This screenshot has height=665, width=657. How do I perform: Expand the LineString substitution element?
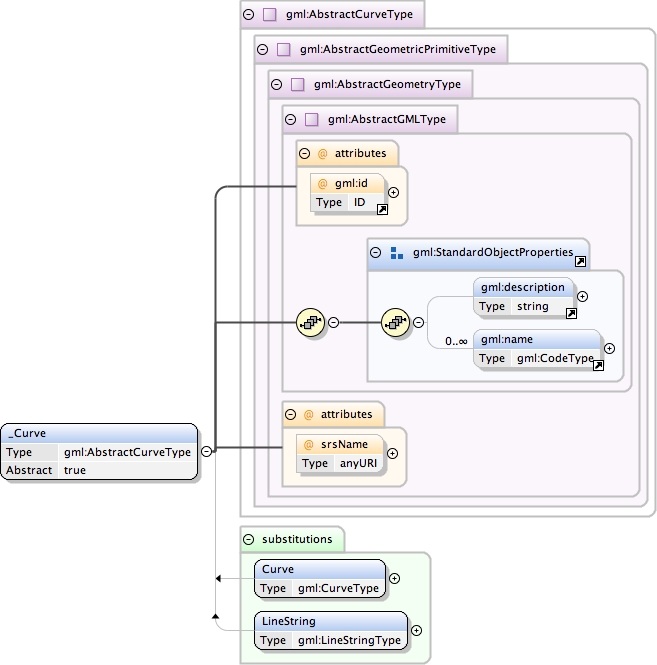[417, 631]
